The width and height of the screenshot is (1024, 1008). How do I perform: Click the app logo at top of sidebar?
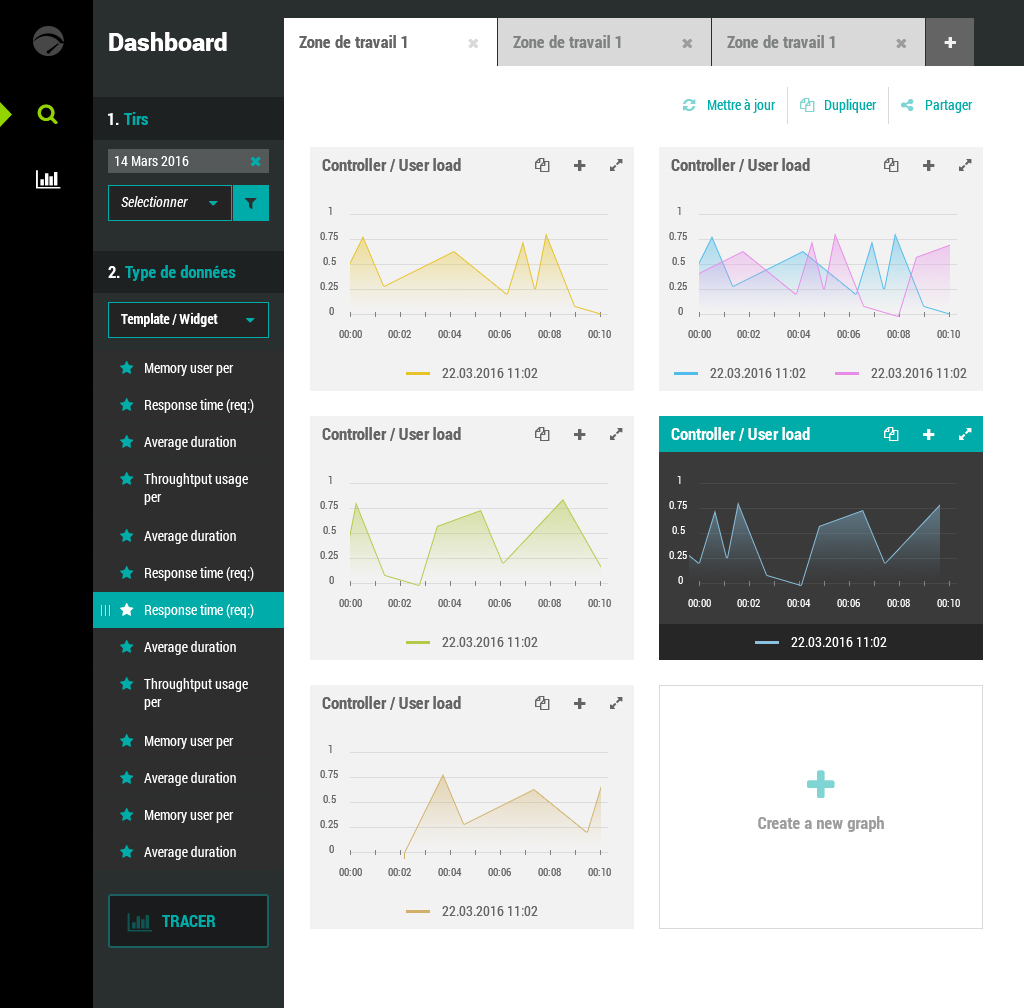(47, 42)
